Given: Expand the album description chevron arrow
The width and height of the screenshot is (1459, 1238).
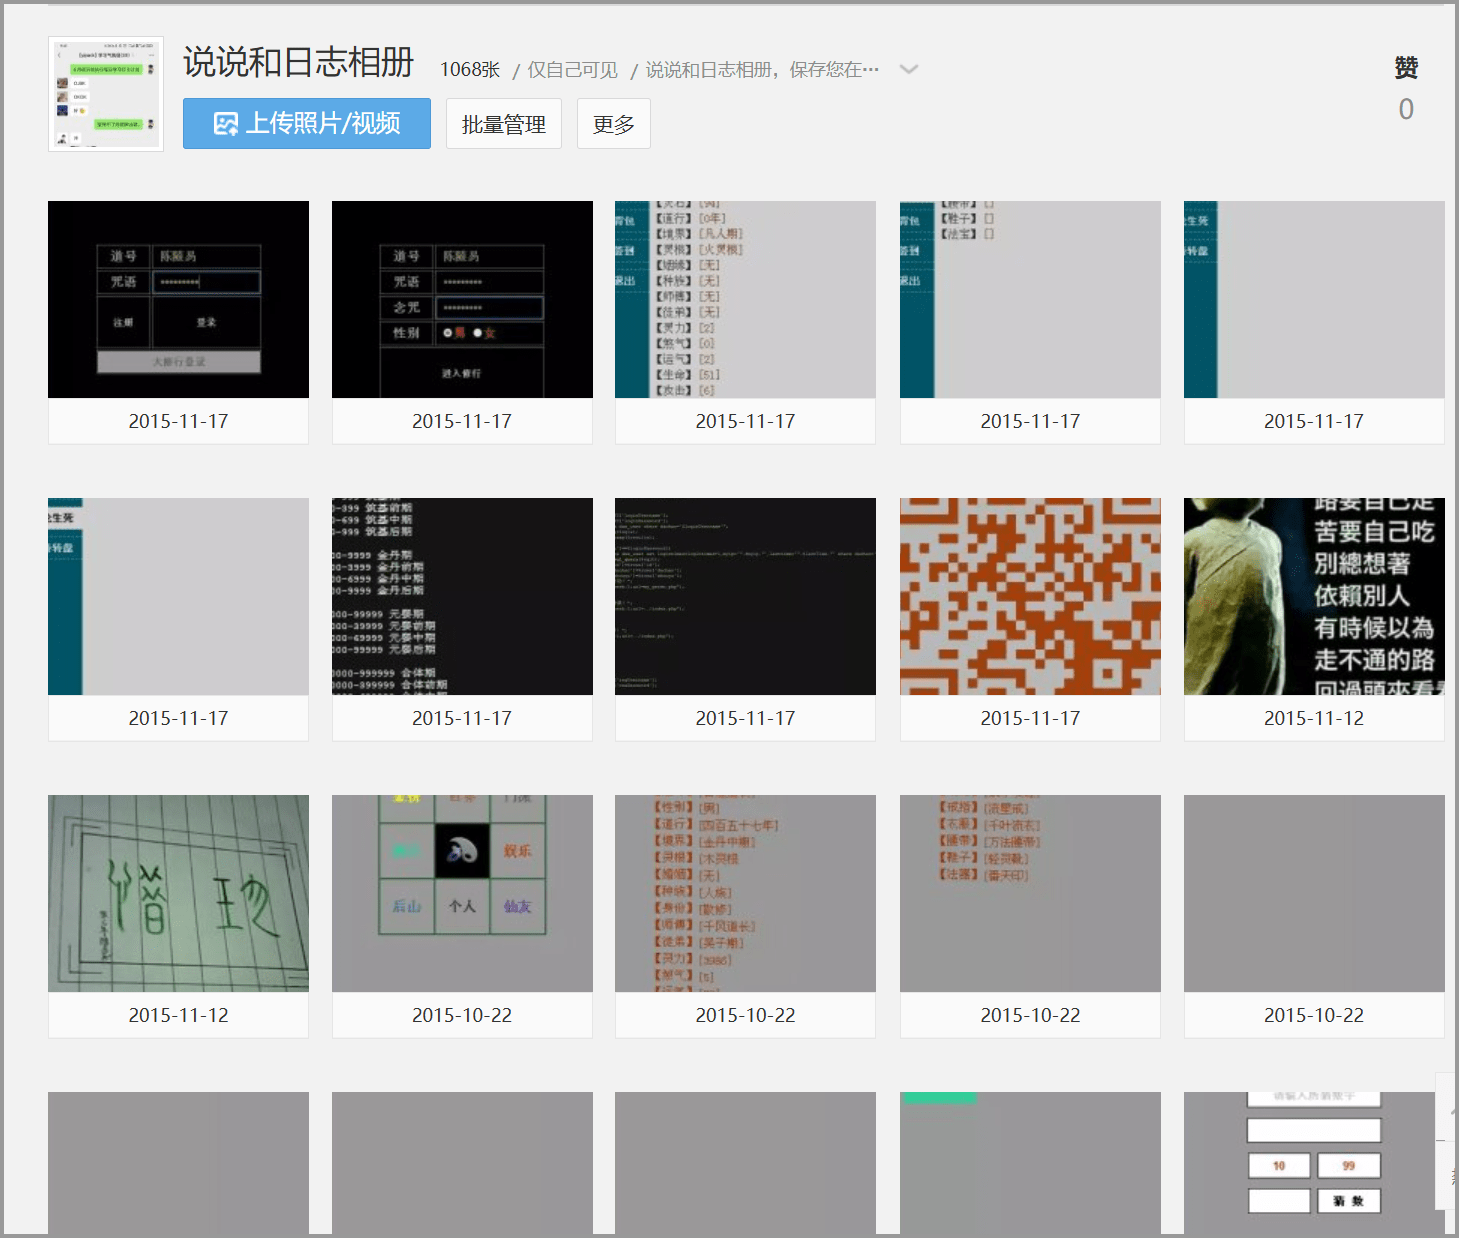Looking at the screenshot, I should coord(908,69).
